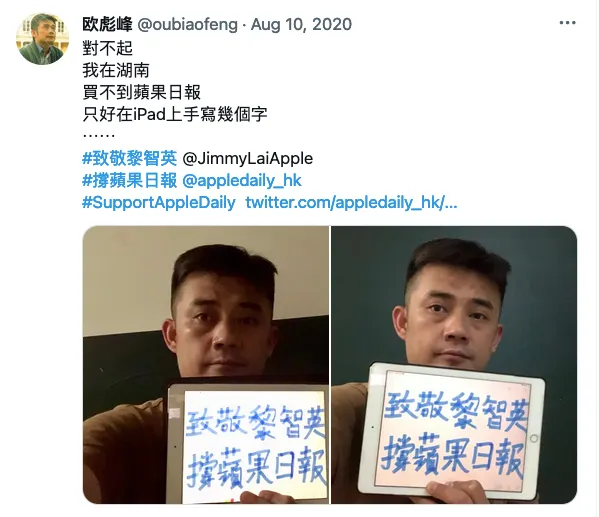Click the white iPad sign in right photo
The width and height of the screenshot is (599, 517).
tap(452, 431)
